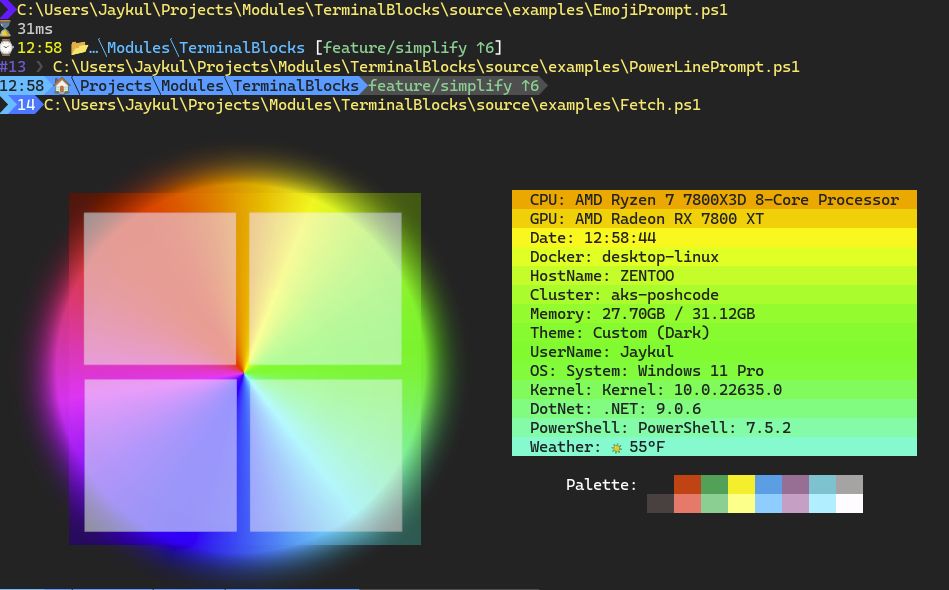Pick the dark charcoal palette swatch in bottom row
949x590 pixels.
[660, 503]
